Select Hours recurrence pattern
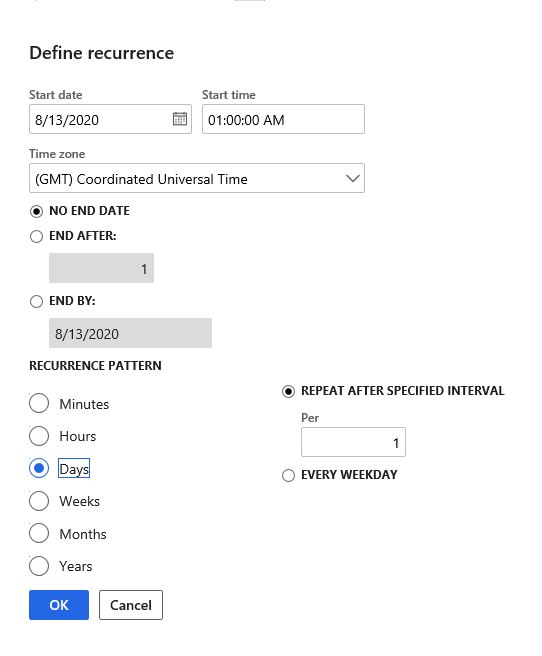Image resolution: width=542 pixels, height=656 pixels. tap(39, 436)
